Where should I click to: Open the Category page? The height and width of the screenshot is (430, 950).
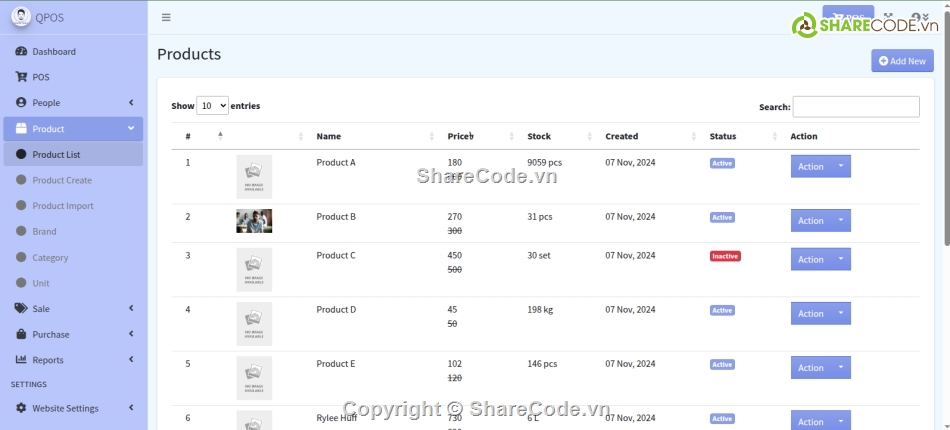[x=73, y=257]
